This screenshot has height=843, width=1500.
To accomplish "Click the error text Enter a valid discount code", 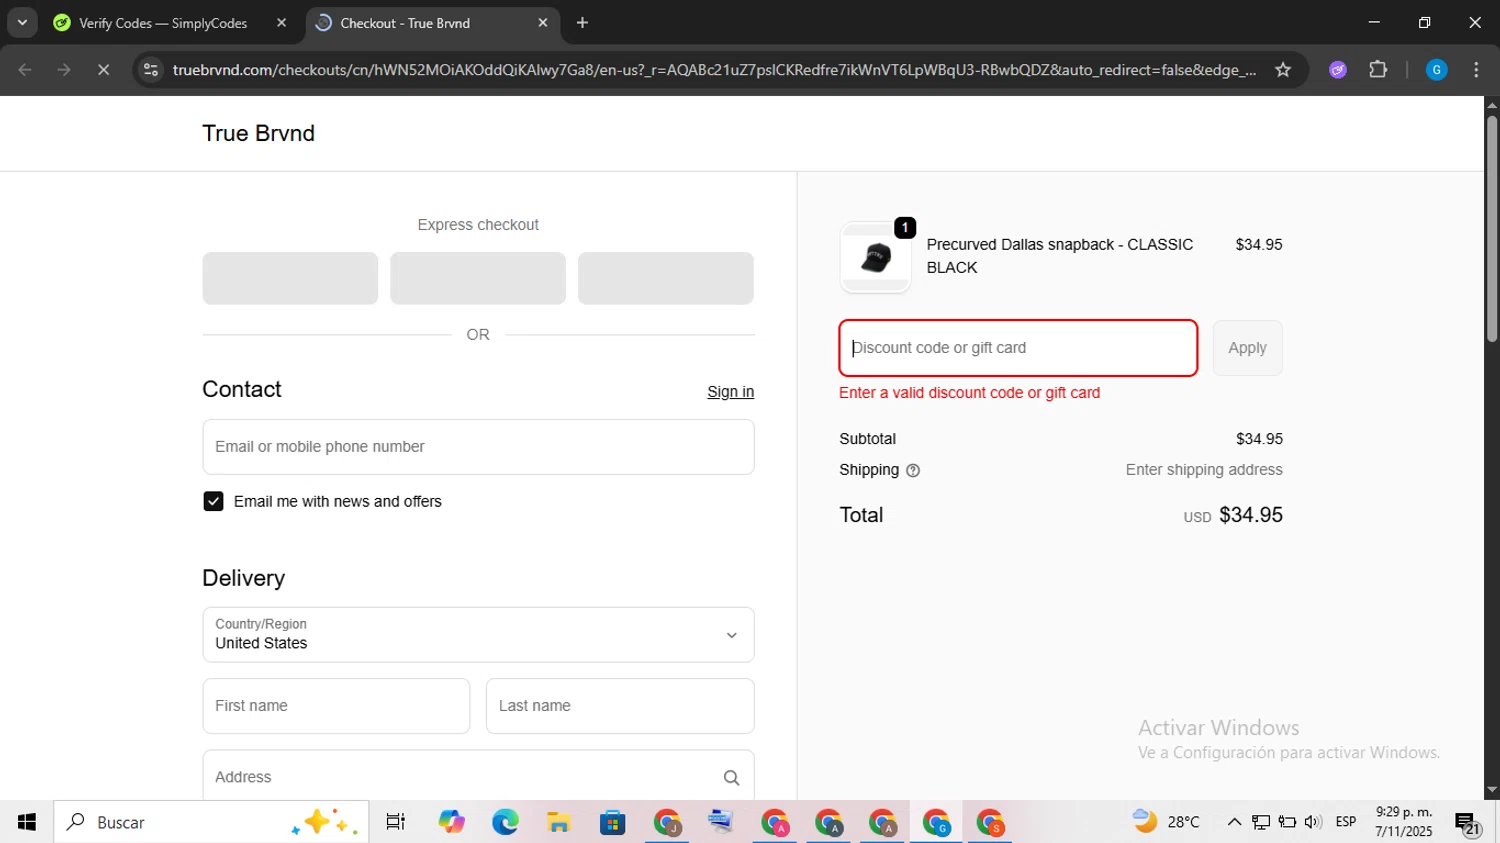I will pyautogui.click(x=969, y=393).
